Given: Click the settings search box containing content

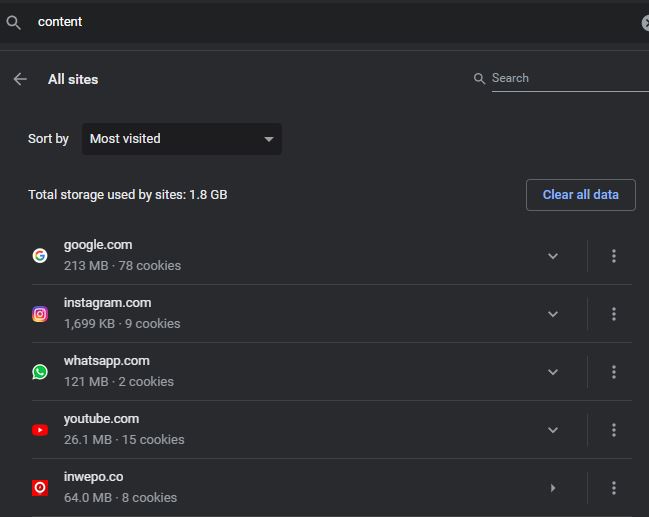Looking at the screenshot, I should pos(324,22).
